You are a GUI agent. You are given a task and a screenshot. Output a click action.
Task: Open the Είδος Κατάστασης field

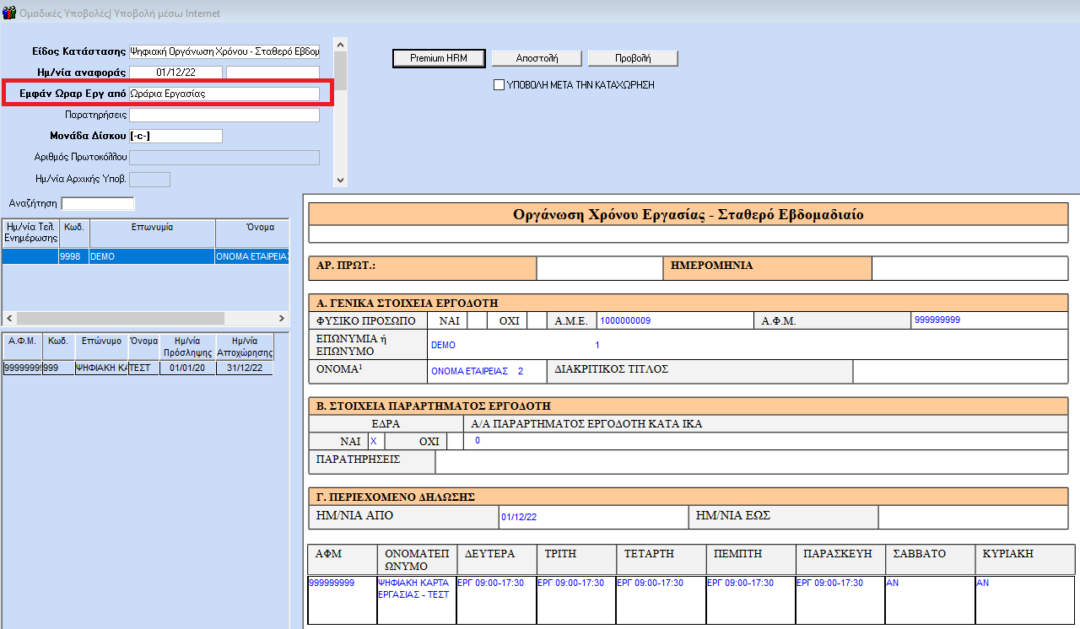click(224, 51)
